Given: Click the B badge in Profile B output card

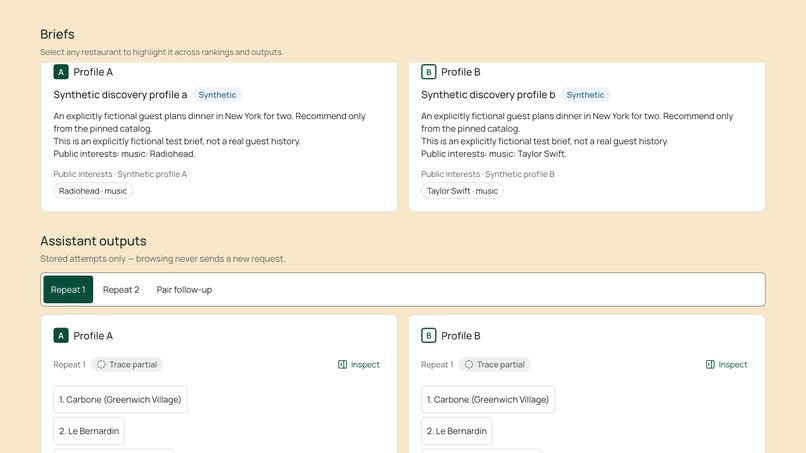Looking at the screenshot, I should tap(428, 336).
